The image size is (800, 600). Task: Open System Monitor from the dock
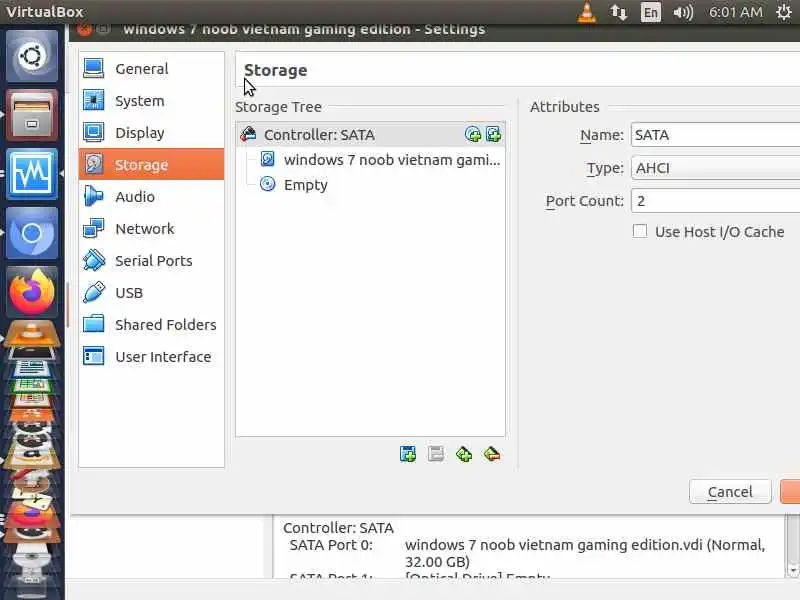(x=32, y=174)
